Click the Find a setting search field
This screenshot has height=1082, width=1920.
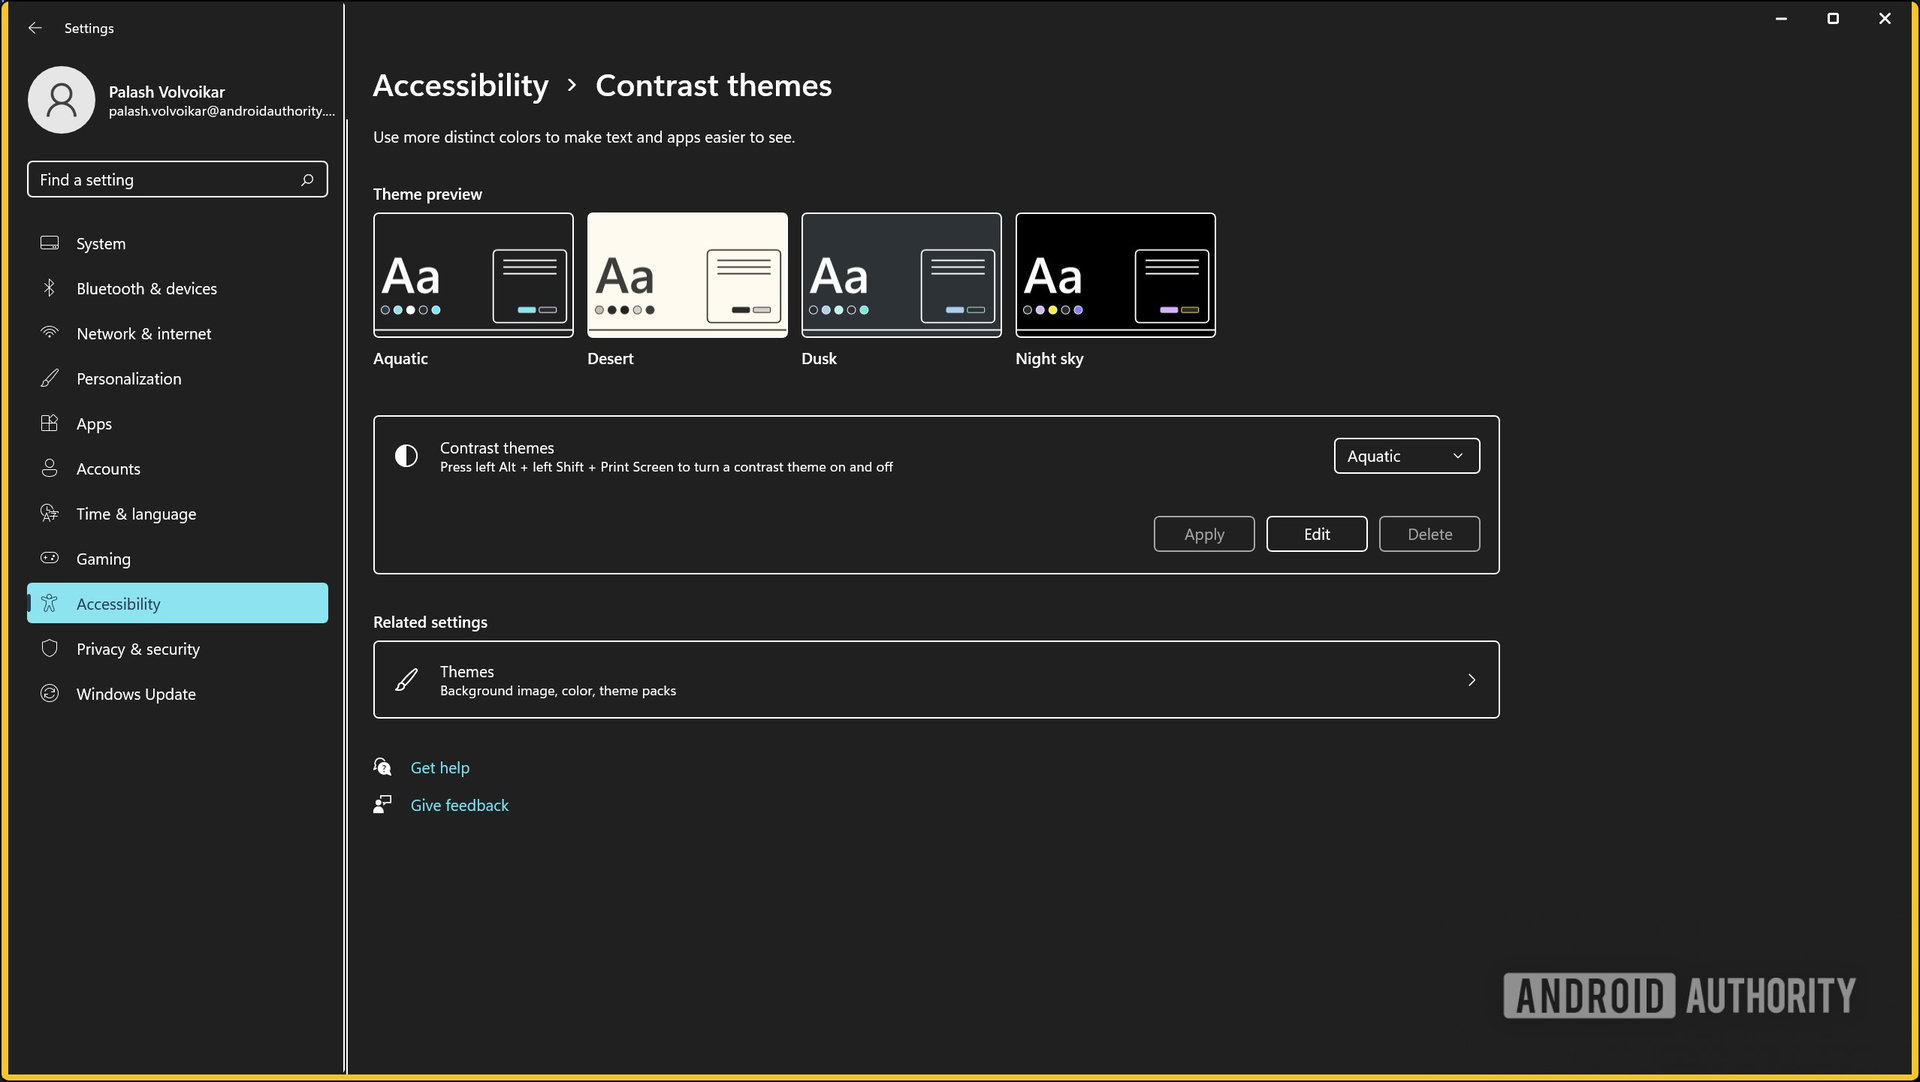pos(177,179)
